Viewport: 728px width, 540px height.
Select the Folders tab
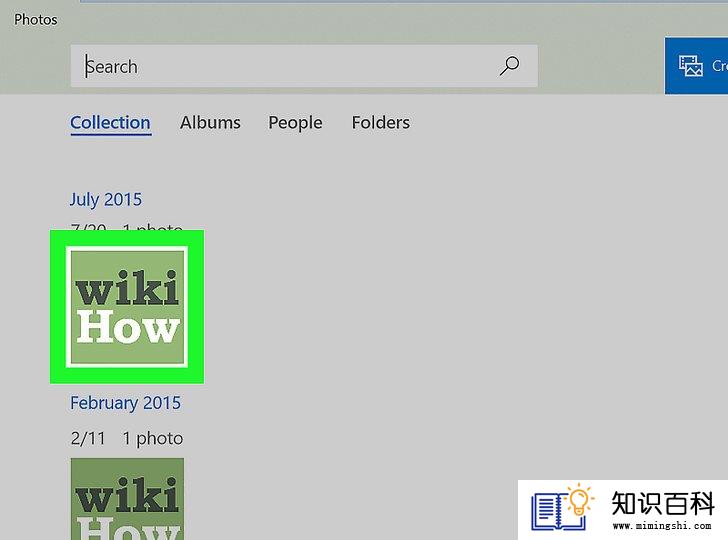click(x=381, y=123)
